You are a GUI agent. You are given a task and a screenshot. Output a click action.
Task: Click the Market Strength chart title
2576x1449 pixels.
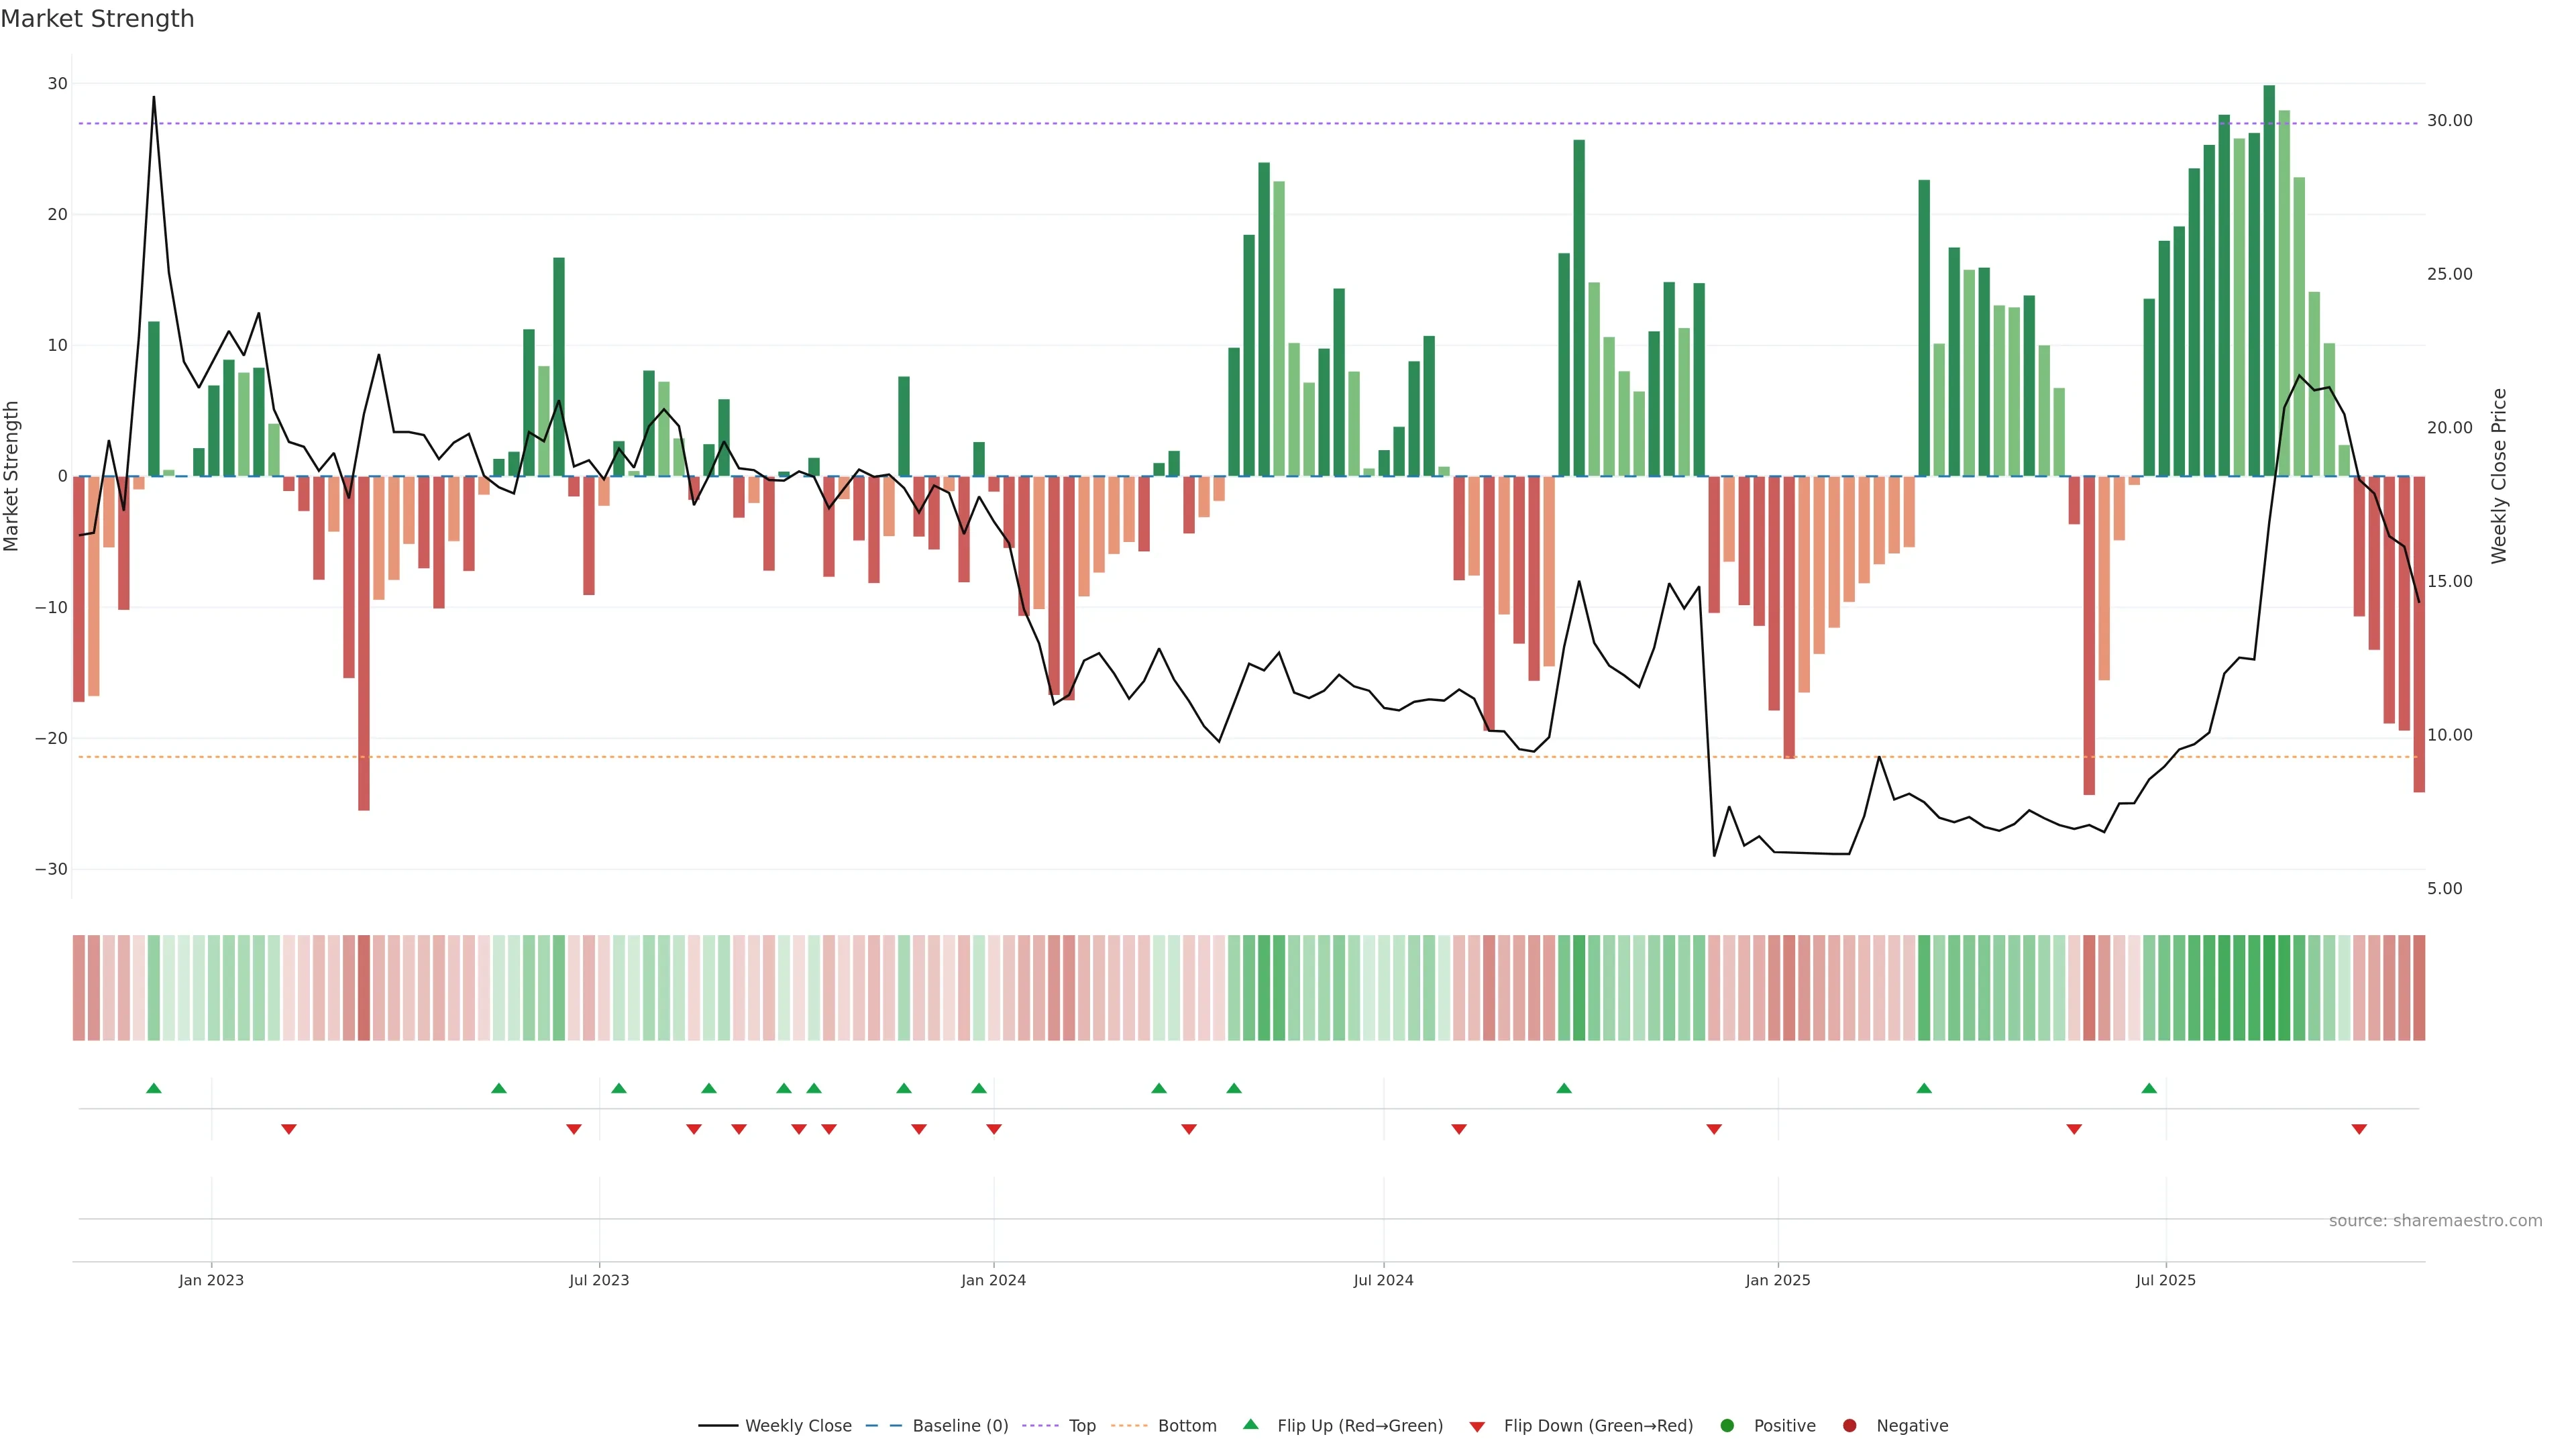coord(97,19)
